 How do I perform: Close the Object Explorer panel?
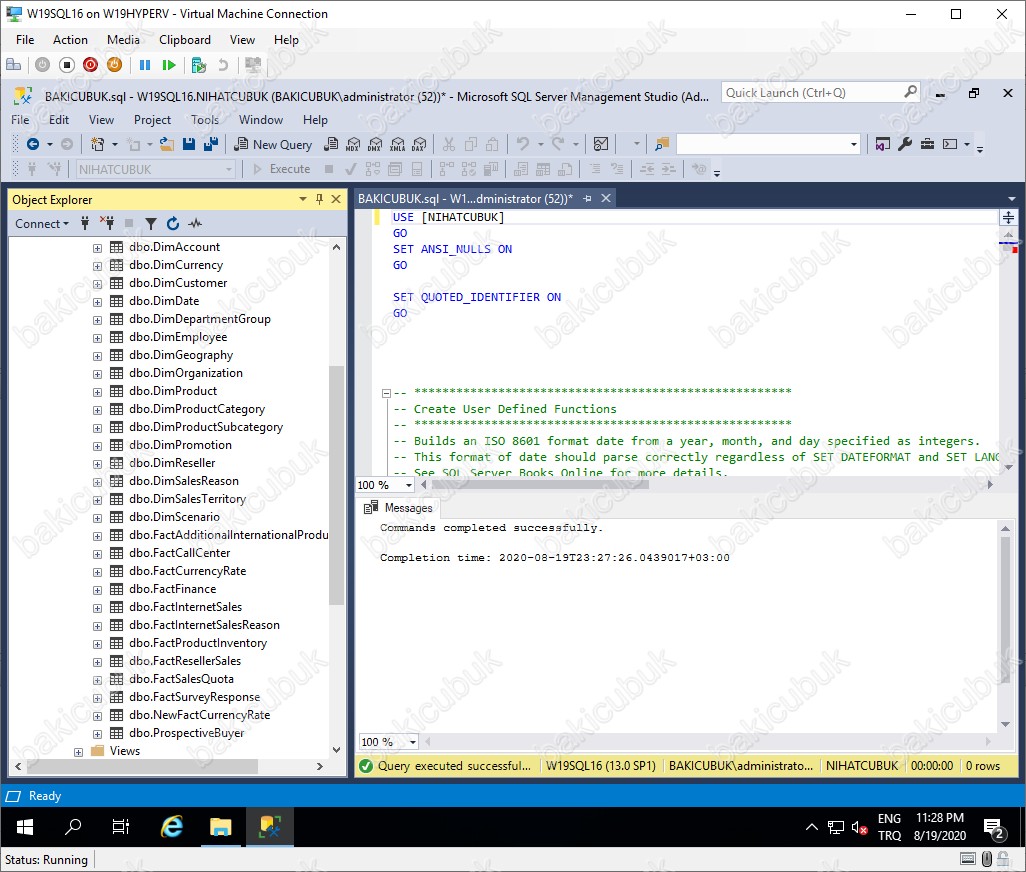pos(336,199)
